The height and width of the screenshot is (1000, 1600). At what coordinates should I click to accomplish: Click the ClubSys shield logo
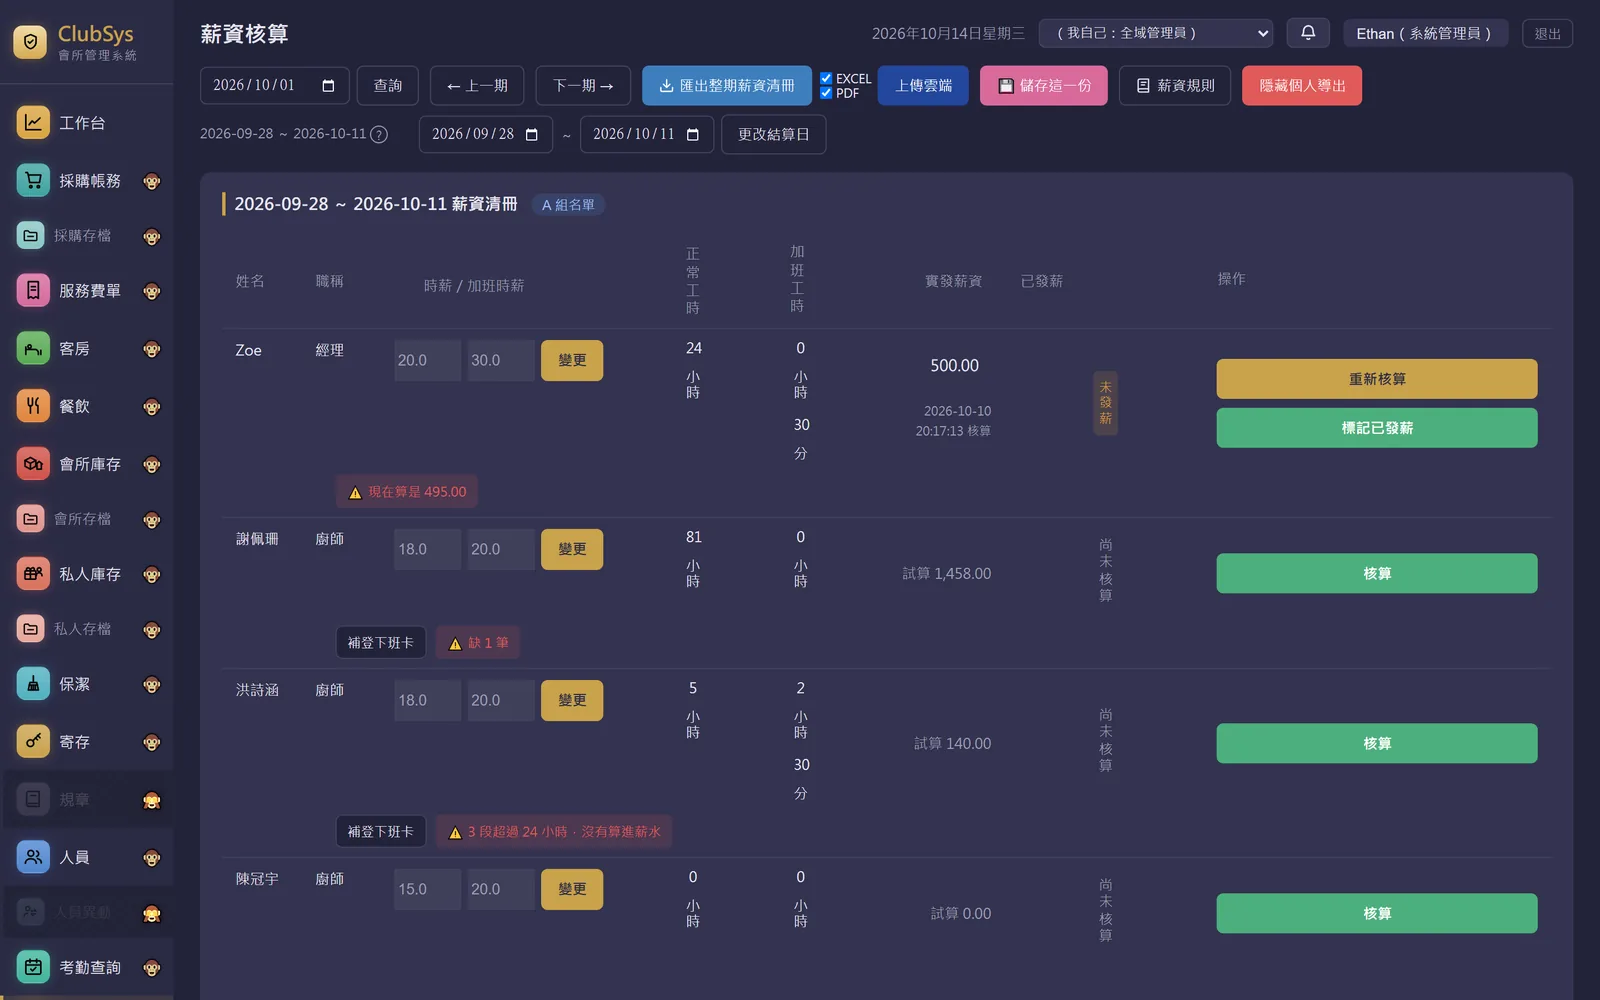30,42
